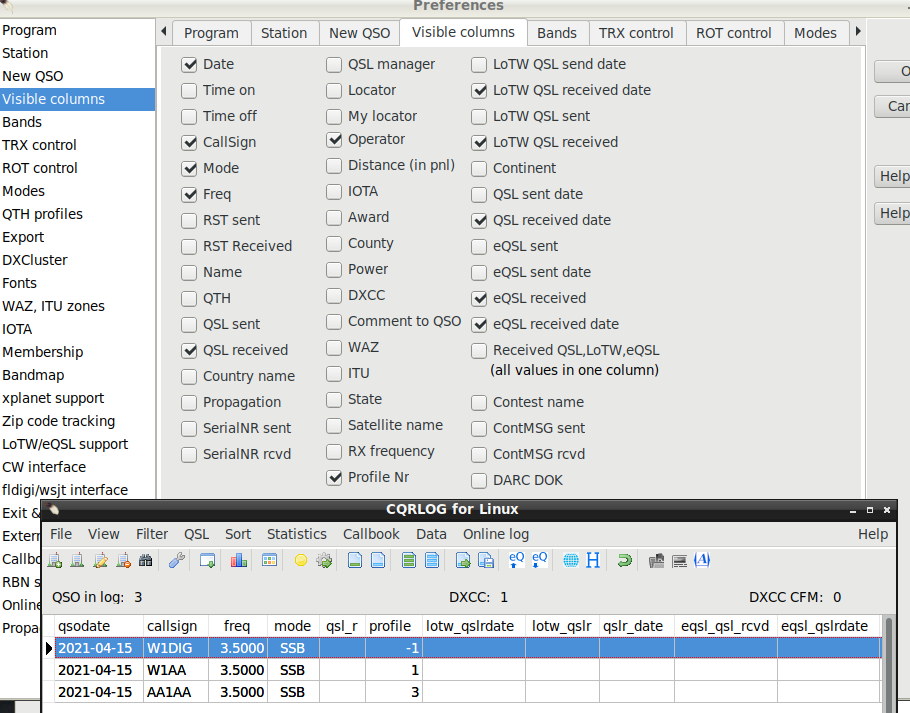910x713 pixels.
Task: Click the colored grid table toolbar icon
Action: pos(269,560)
